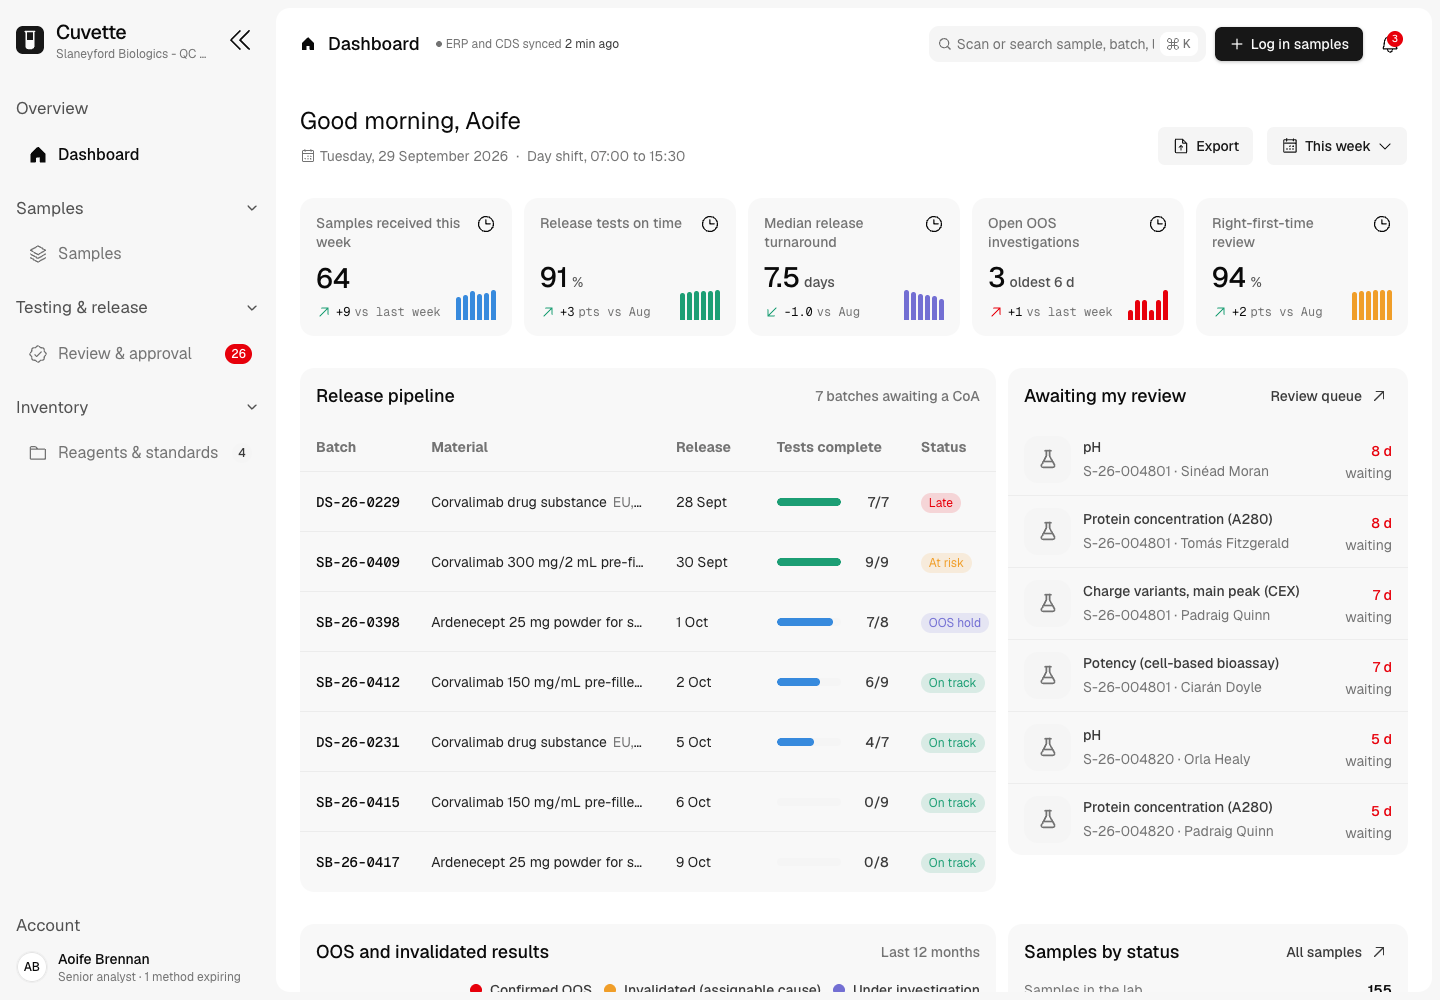Click the Late status badge
The image size is (1440, 1000).
coord(941,503)
